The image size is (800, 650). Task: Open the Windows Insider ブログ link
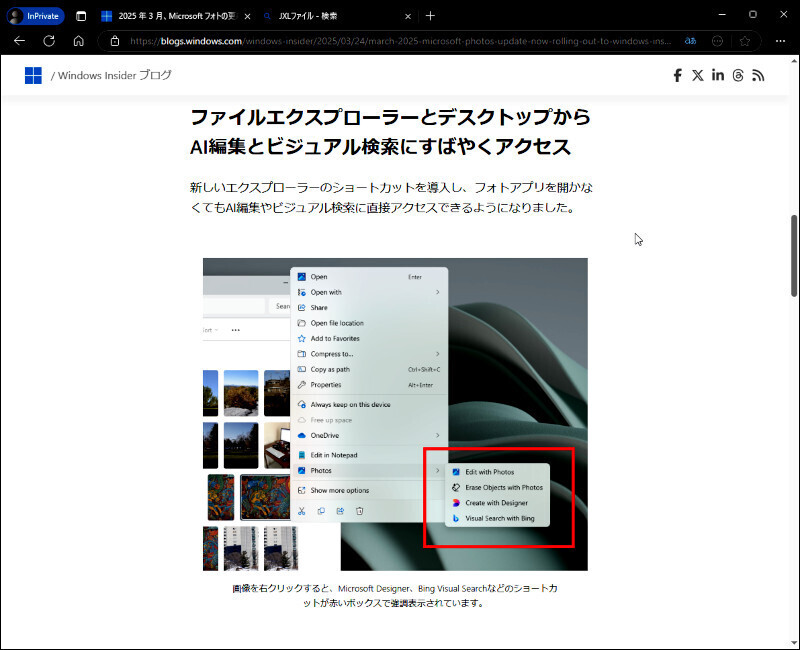tap(115, 76)
